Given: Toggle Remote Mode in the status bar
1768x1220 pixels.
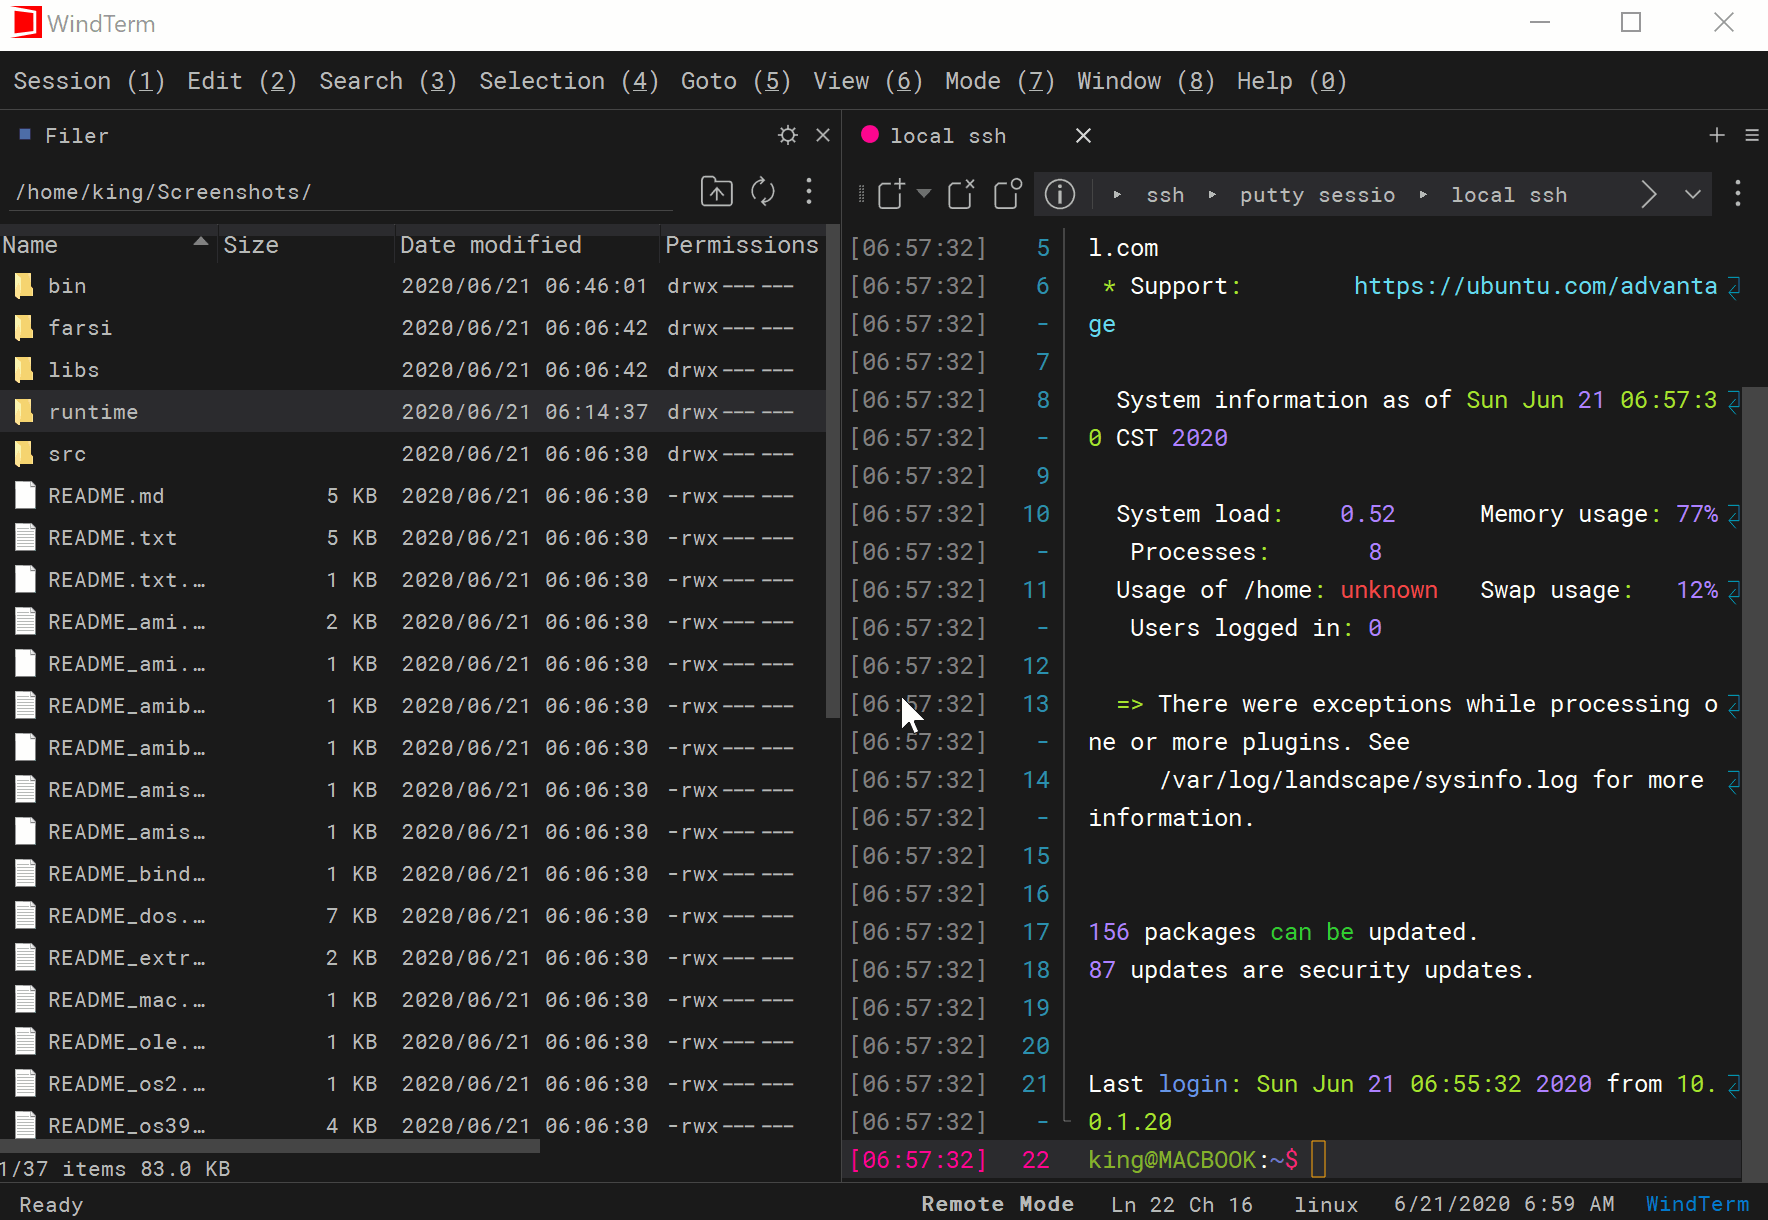Looking at the screenshot, I should (x=997, y=1204).
